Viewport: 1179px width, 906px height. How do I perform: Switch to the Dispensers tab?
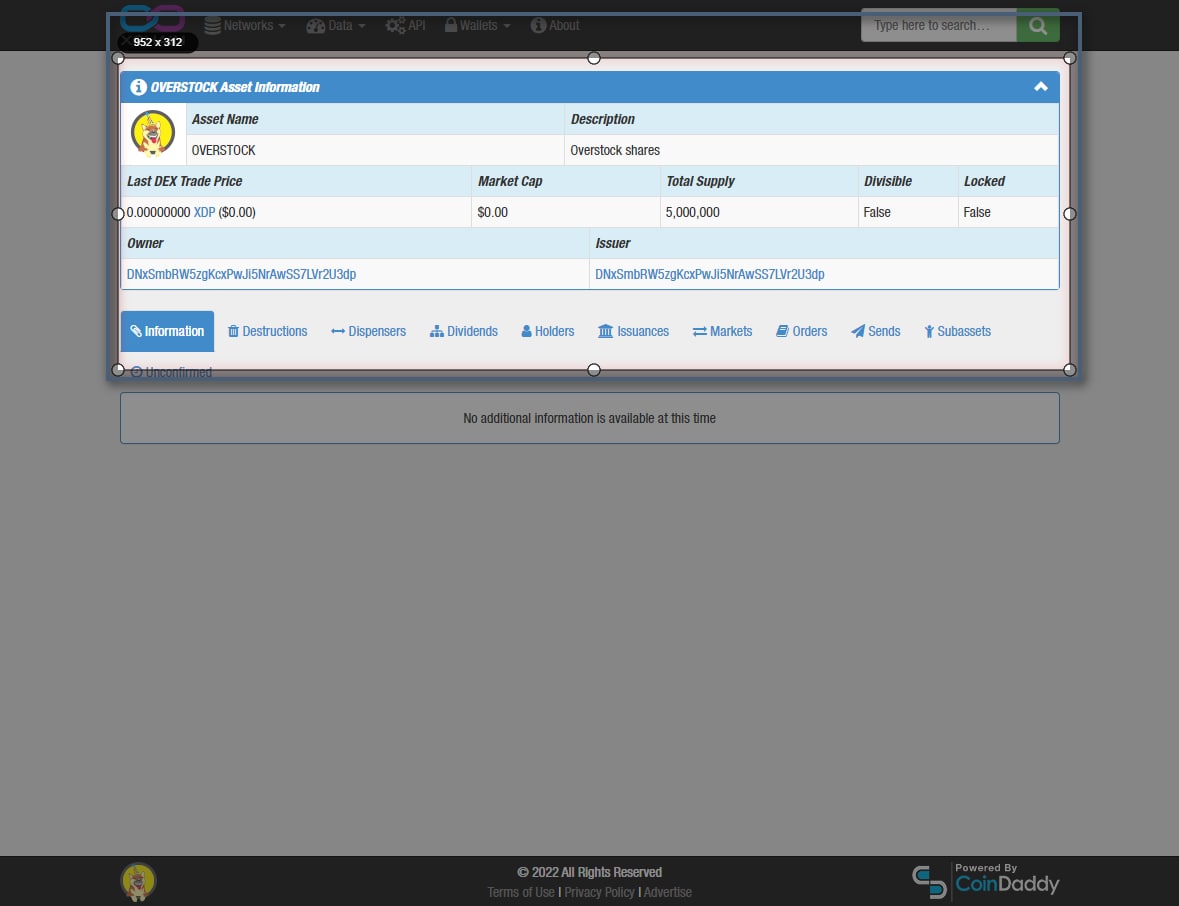pyautogui.click(x=368, y=332)
